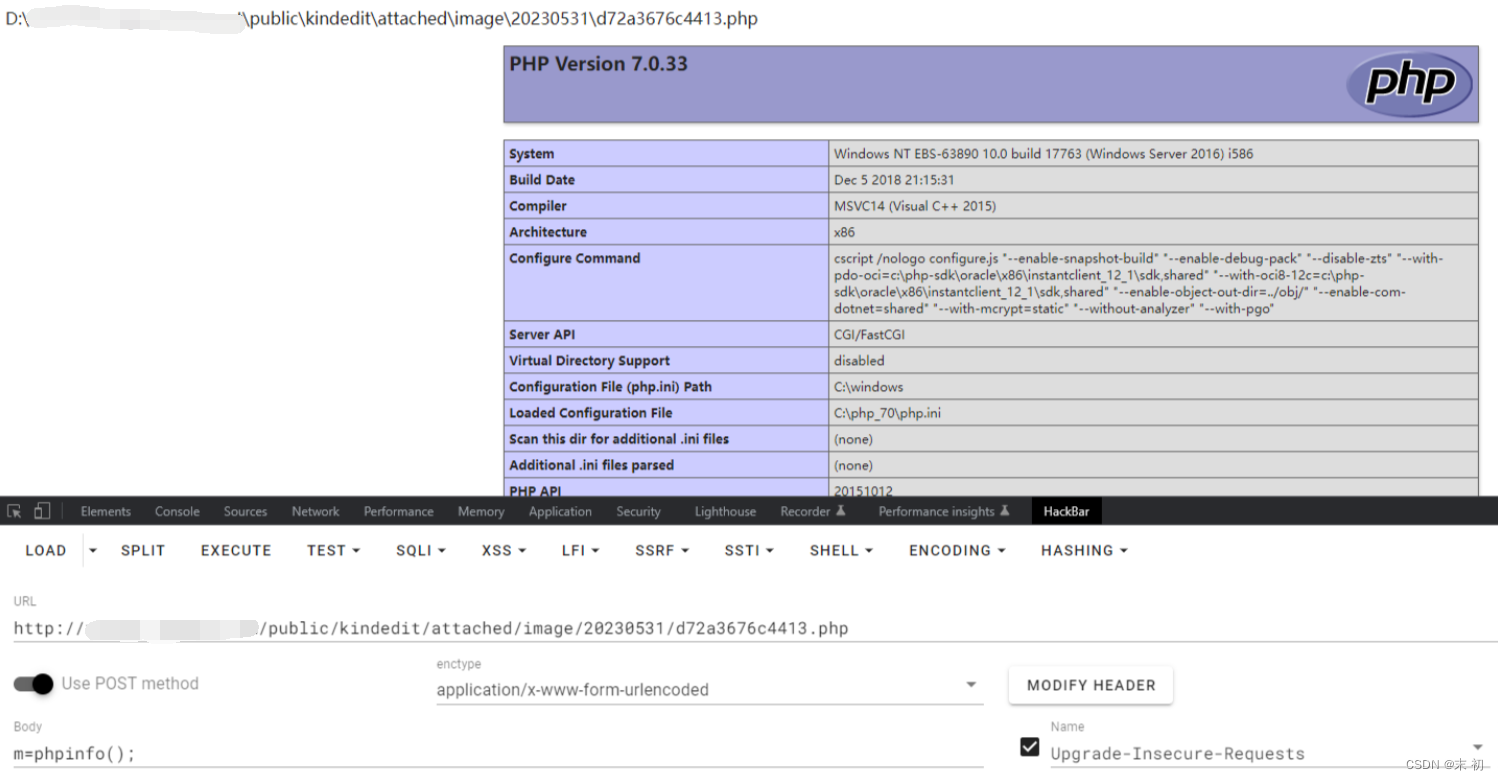1498x780 pixels.
Task: Toggle the device toolbar icon
Action: coord(41,511)
